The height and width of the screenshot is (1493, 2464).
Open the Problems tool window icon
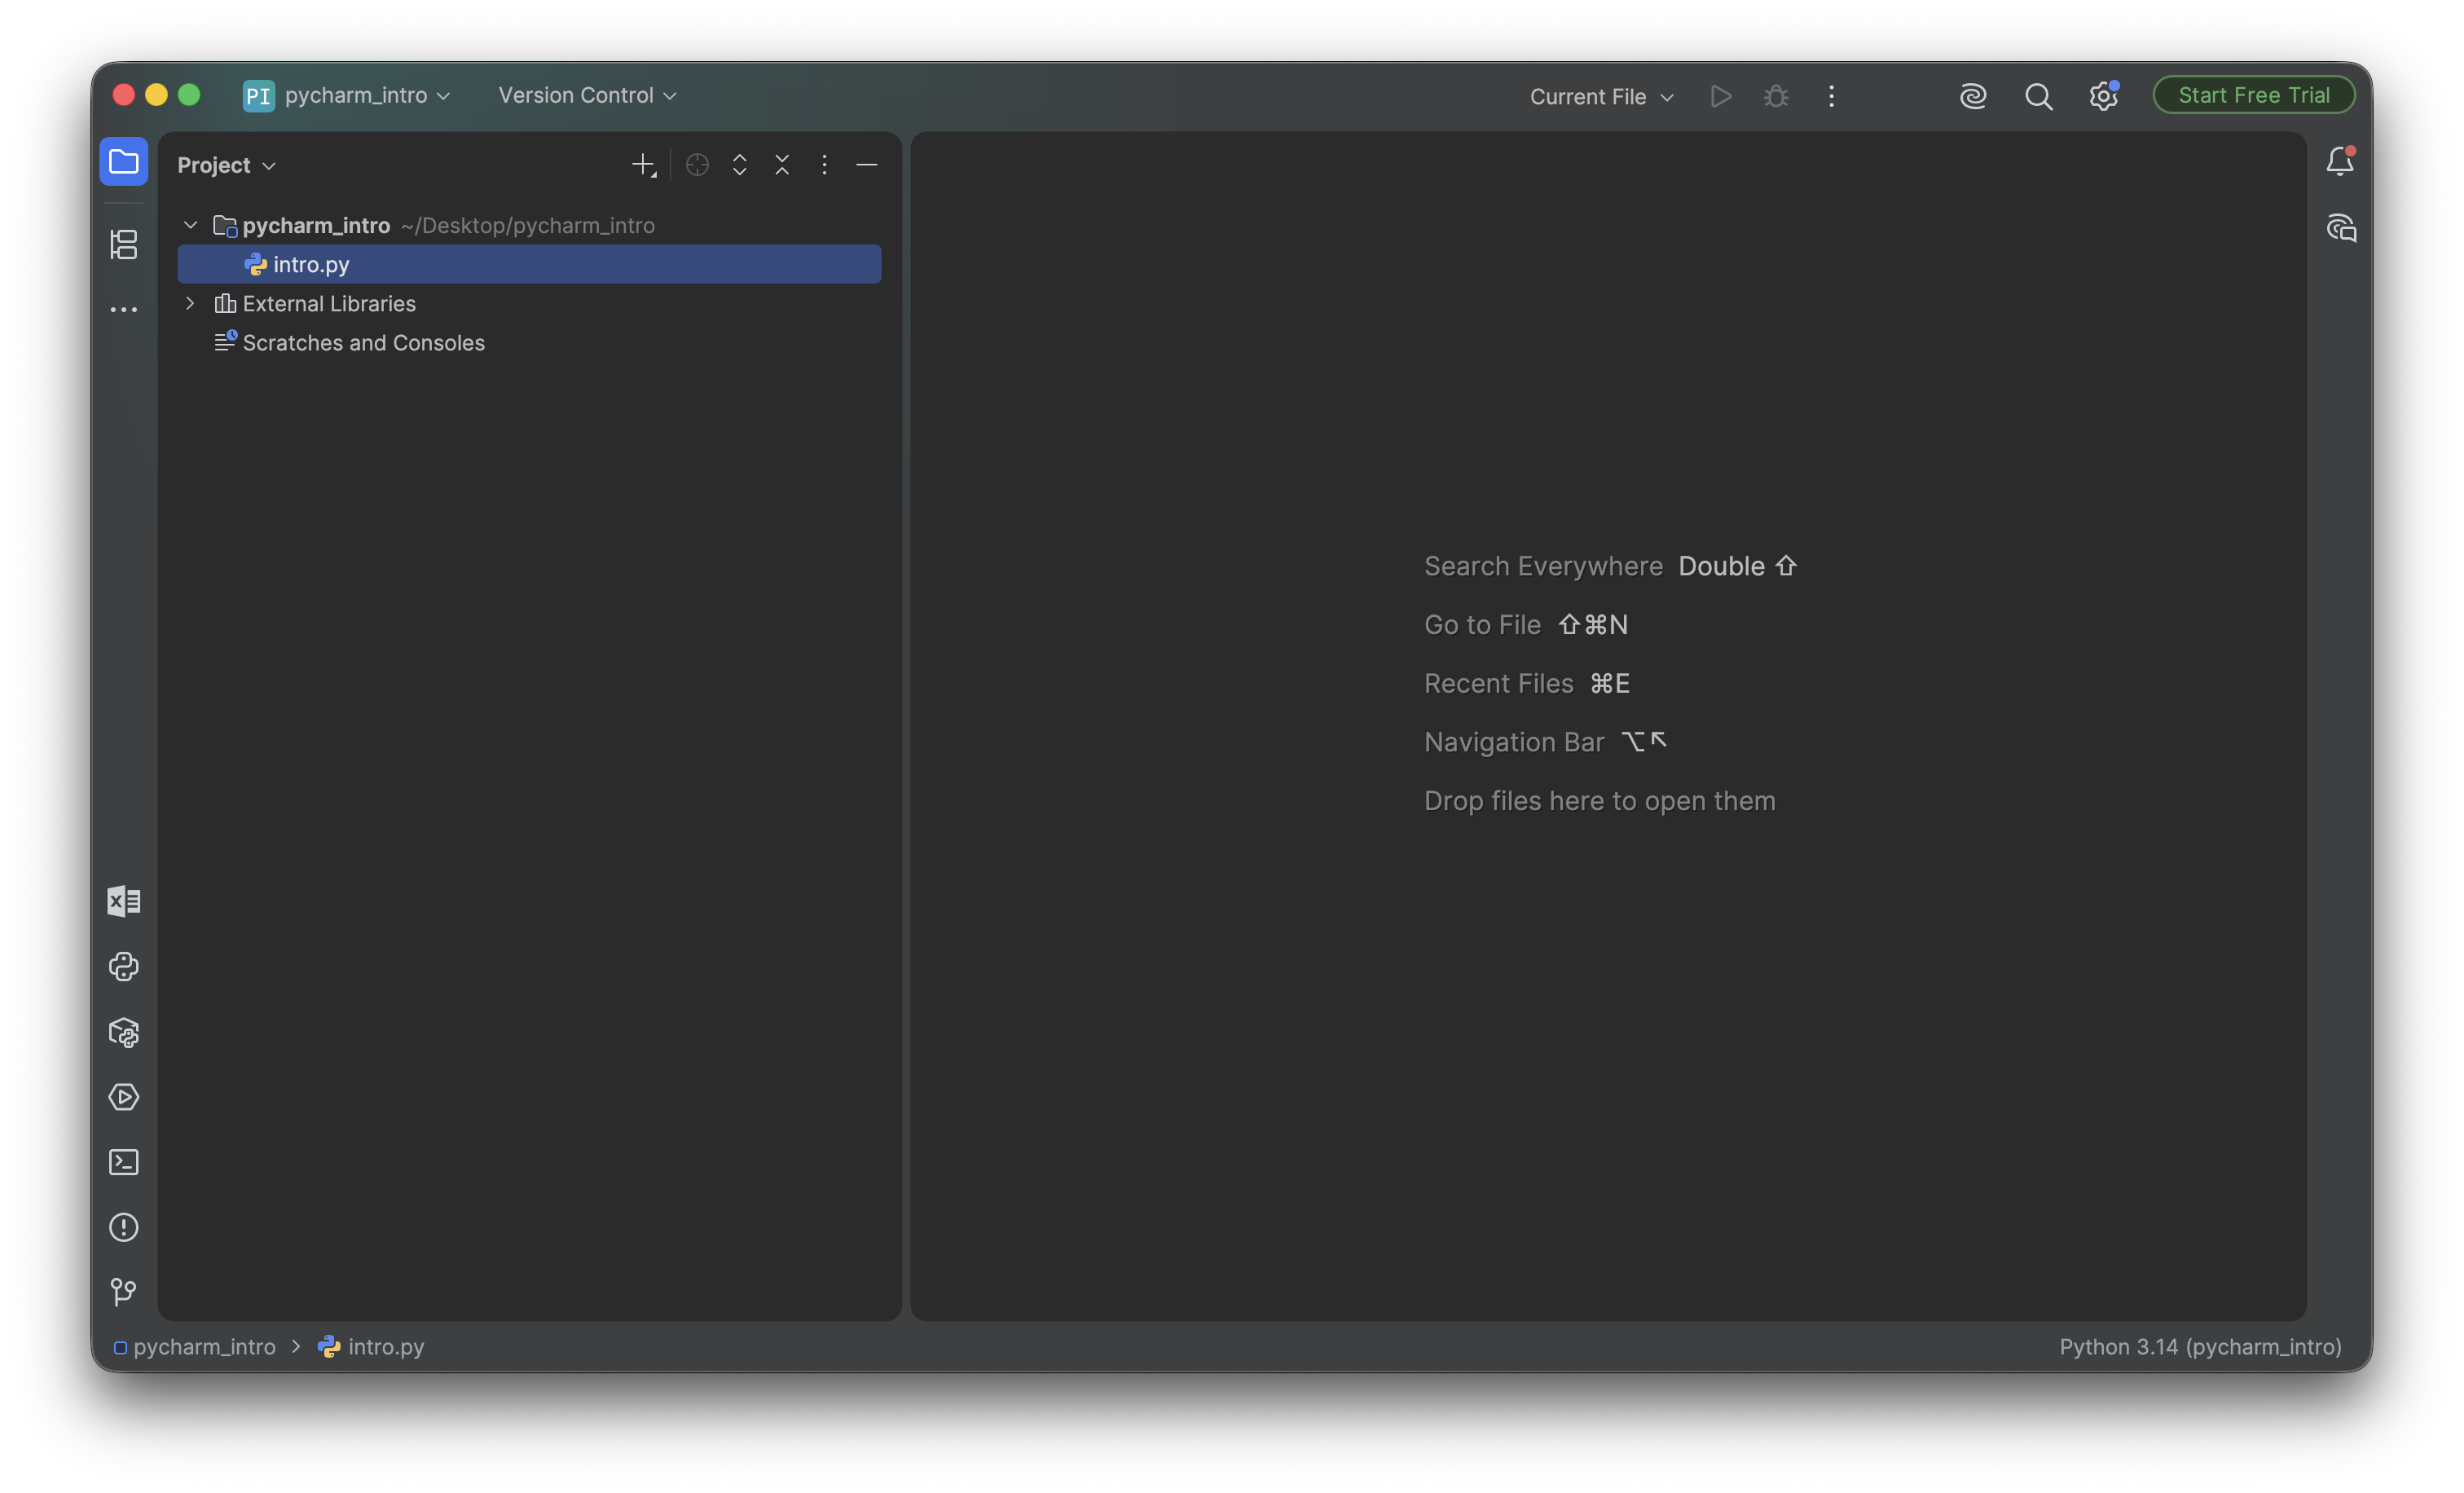(x=123, y=1227)
